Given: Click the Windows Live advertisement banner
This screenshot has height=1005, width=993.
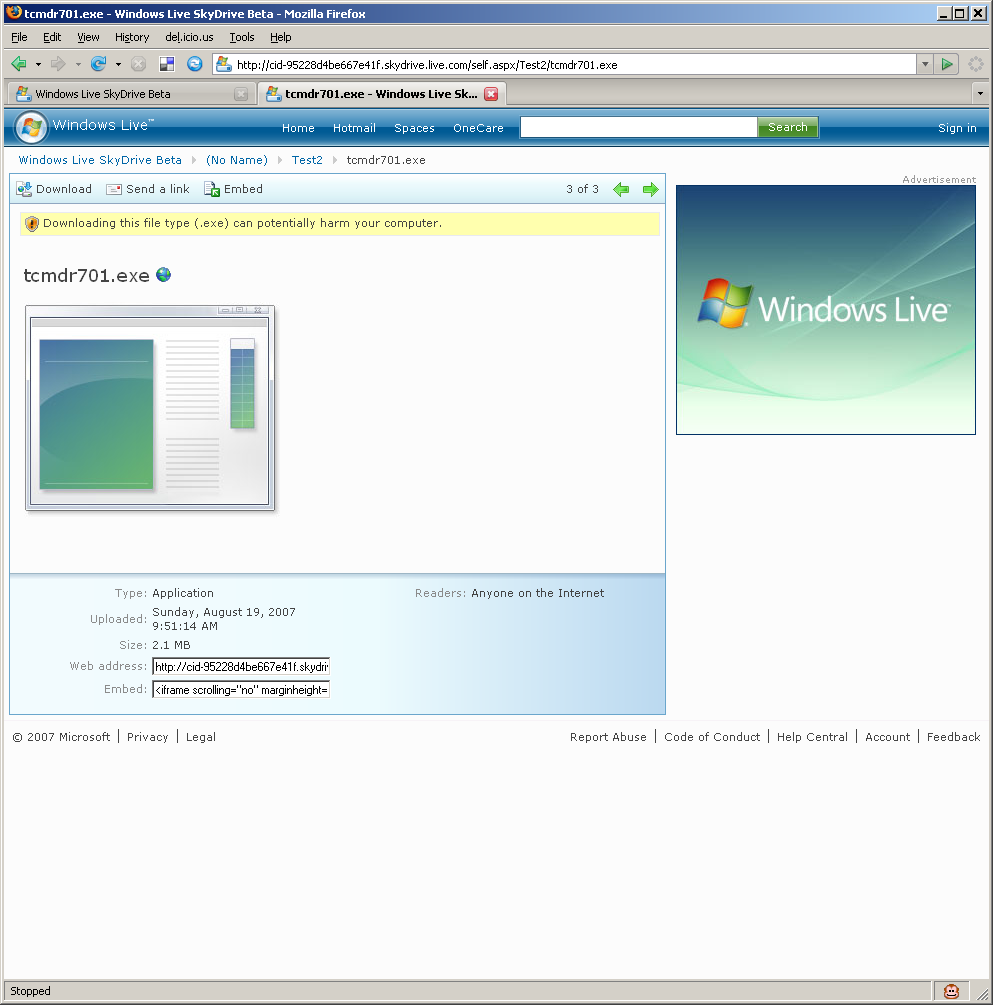Looking at the screenshot, I should point(826,310).
